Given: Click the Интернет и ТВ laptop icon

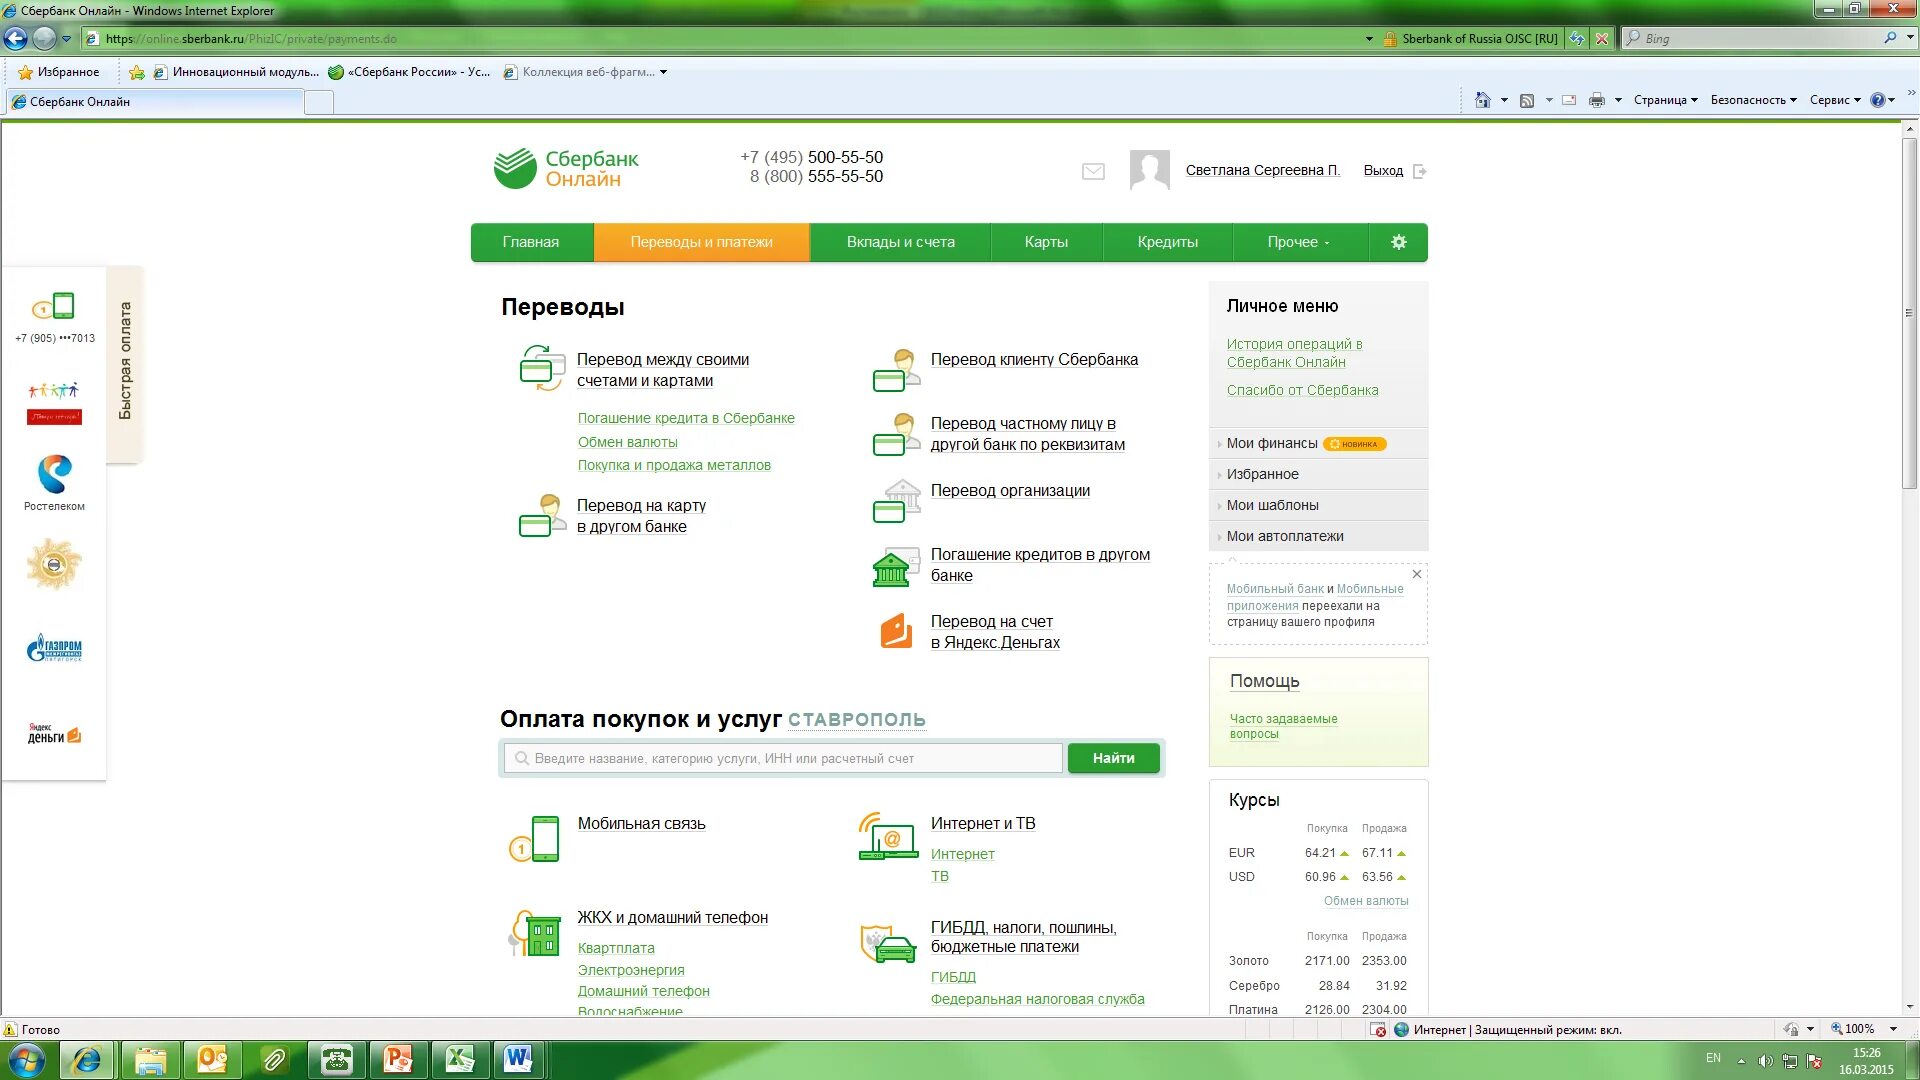Looking at the screenshot, I should coord(888,836).
